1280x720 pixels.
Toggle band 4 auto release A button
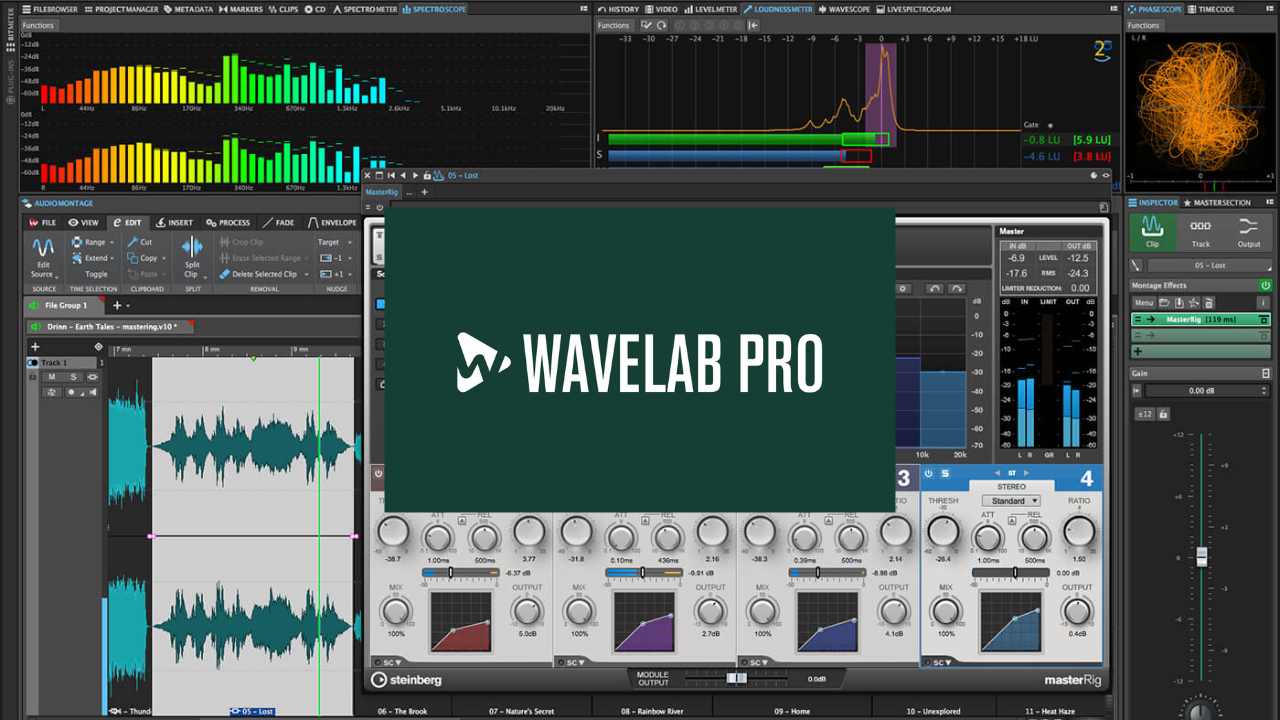1011,520
